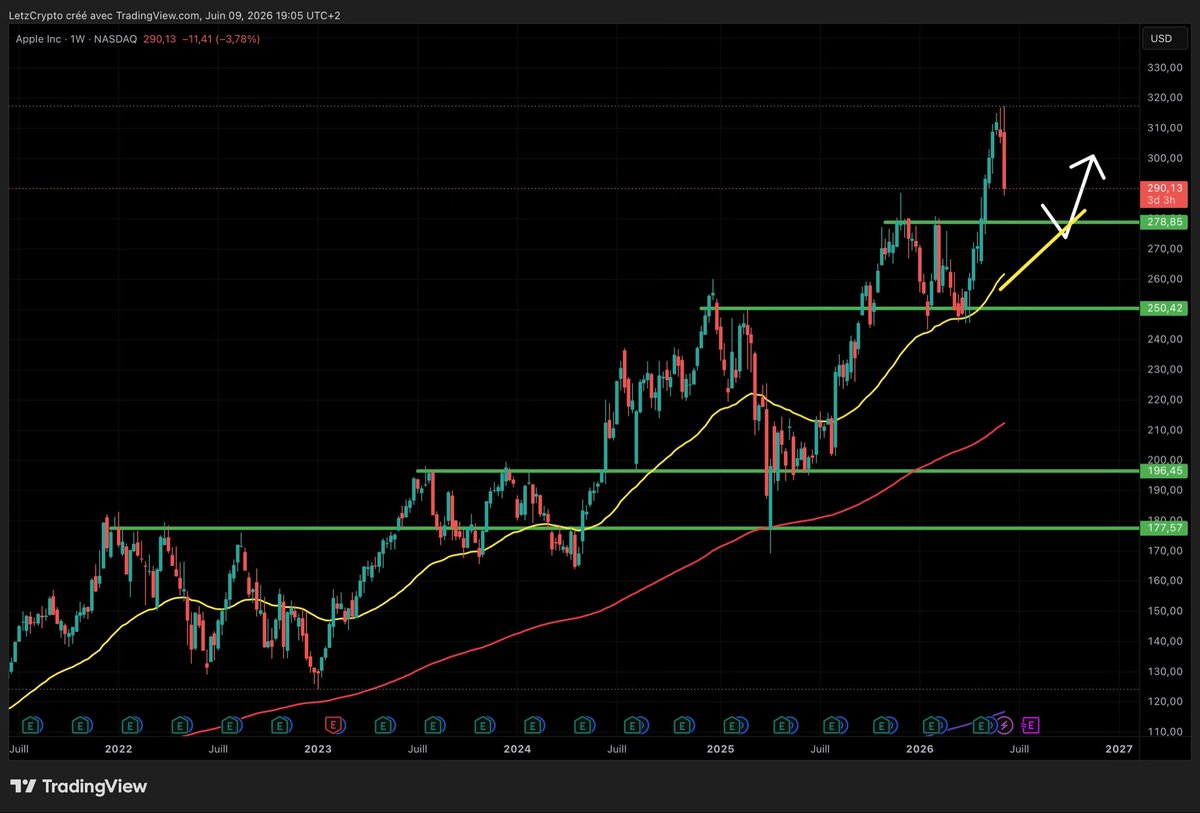Click the red 290,13 current price label

point(1164,188)
